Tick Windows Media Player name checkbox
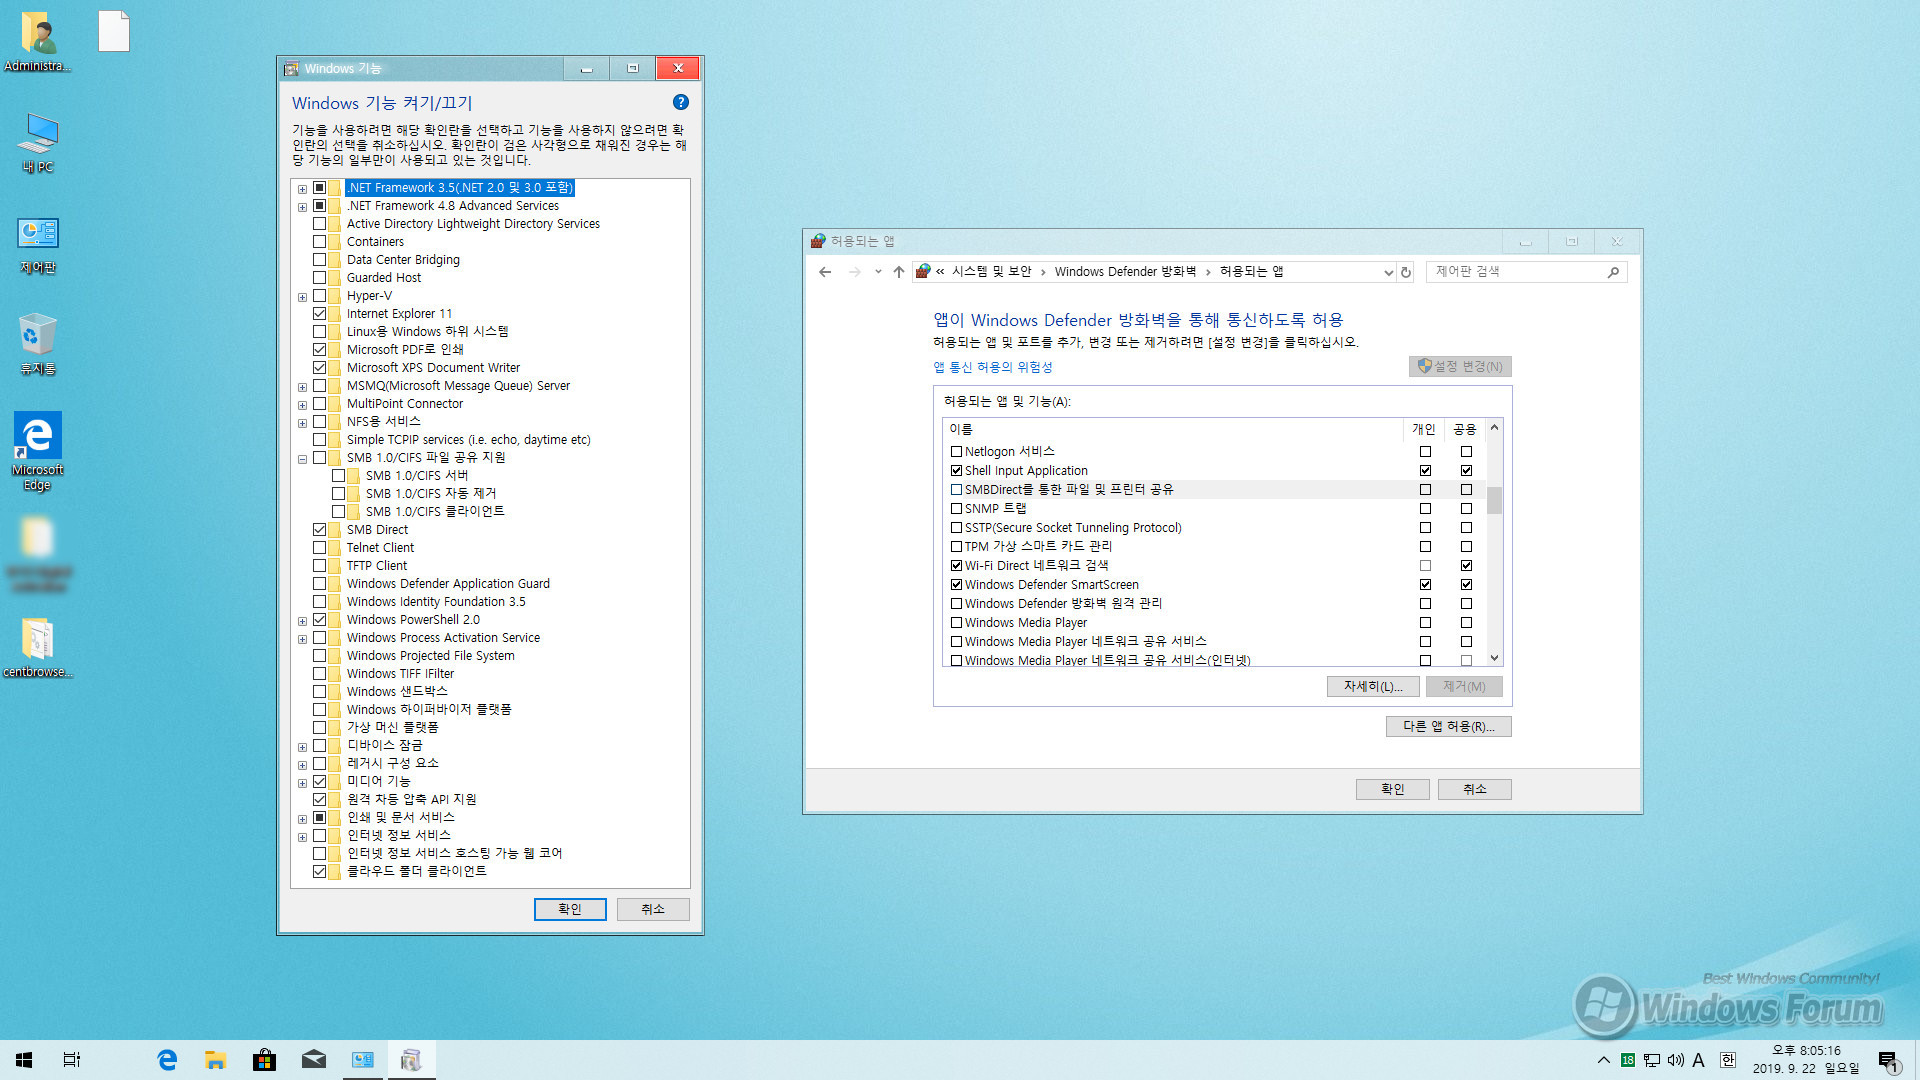 point(957,623)
